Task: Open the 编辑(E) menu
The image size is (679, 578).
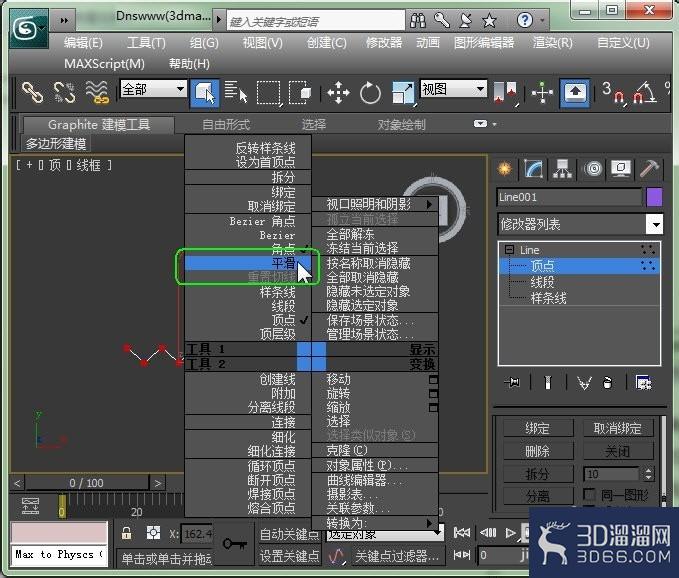Action: 83,42
